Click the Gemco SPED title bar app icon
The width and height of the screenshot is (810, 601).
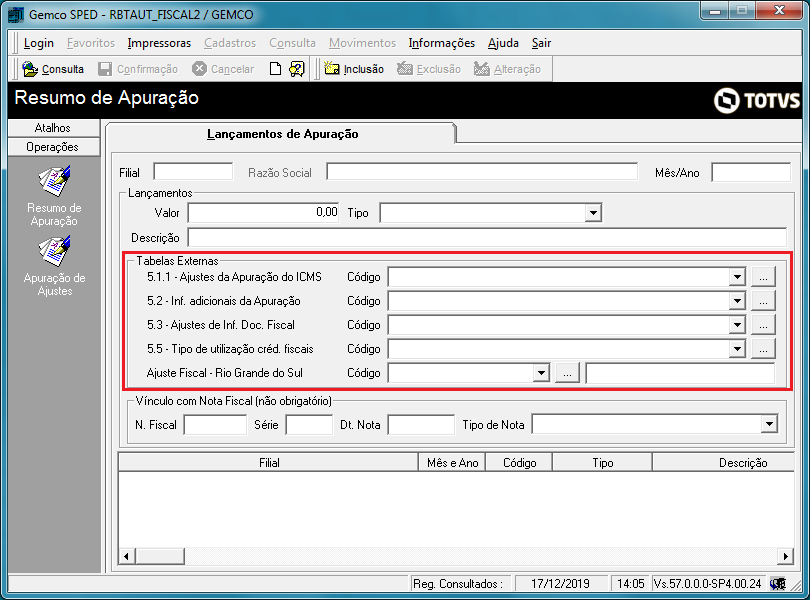pyautogui.click(x=16, y=14)
